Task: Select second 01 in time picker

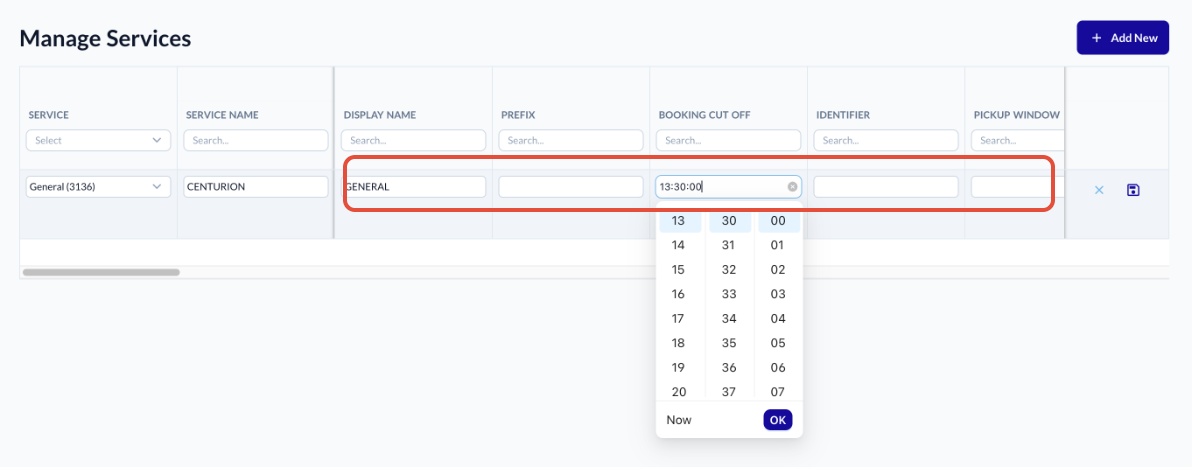Action: tap(778, 245)
